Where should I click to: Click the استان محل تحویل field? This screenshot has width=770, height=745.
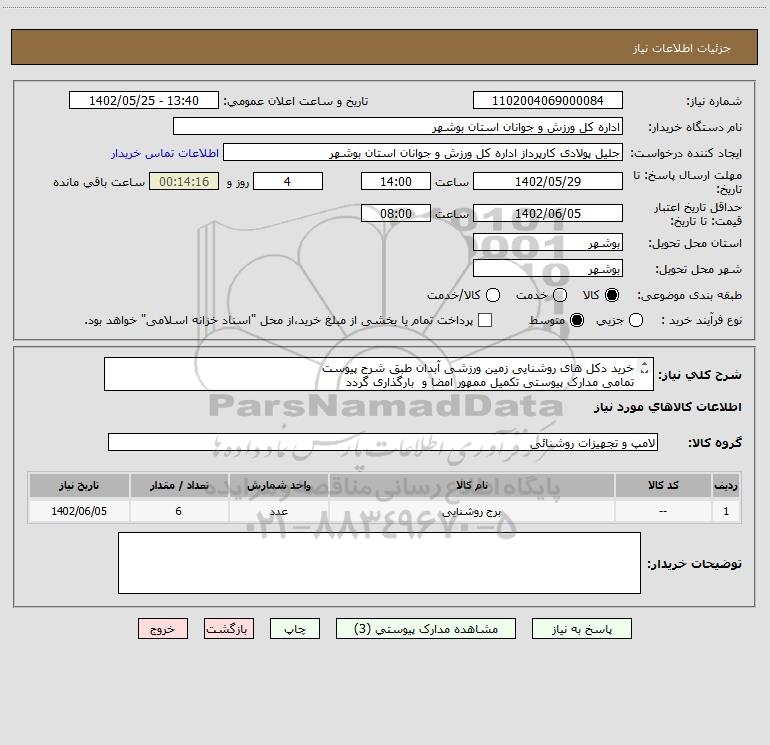pos(548,242)
